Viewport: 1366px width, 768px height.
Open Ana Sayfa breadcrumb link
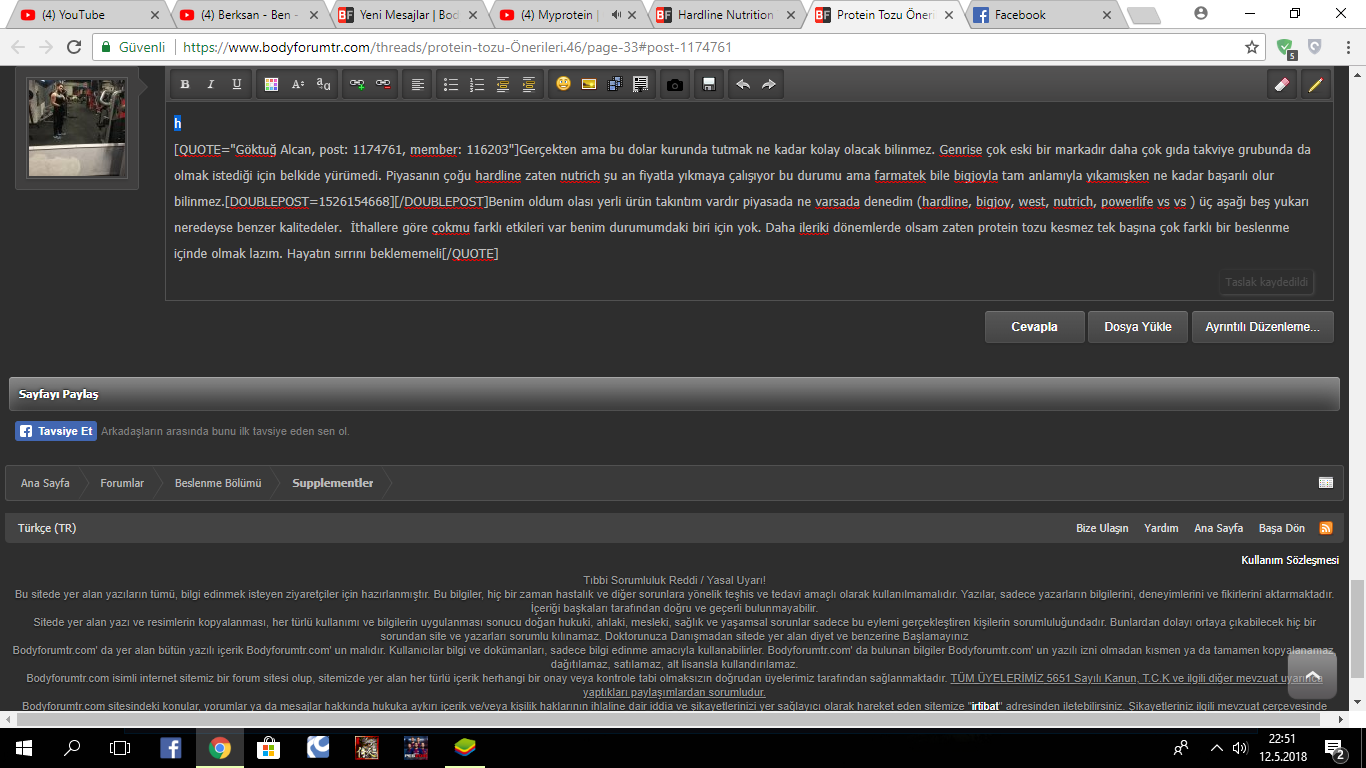[x=45, y=483]
